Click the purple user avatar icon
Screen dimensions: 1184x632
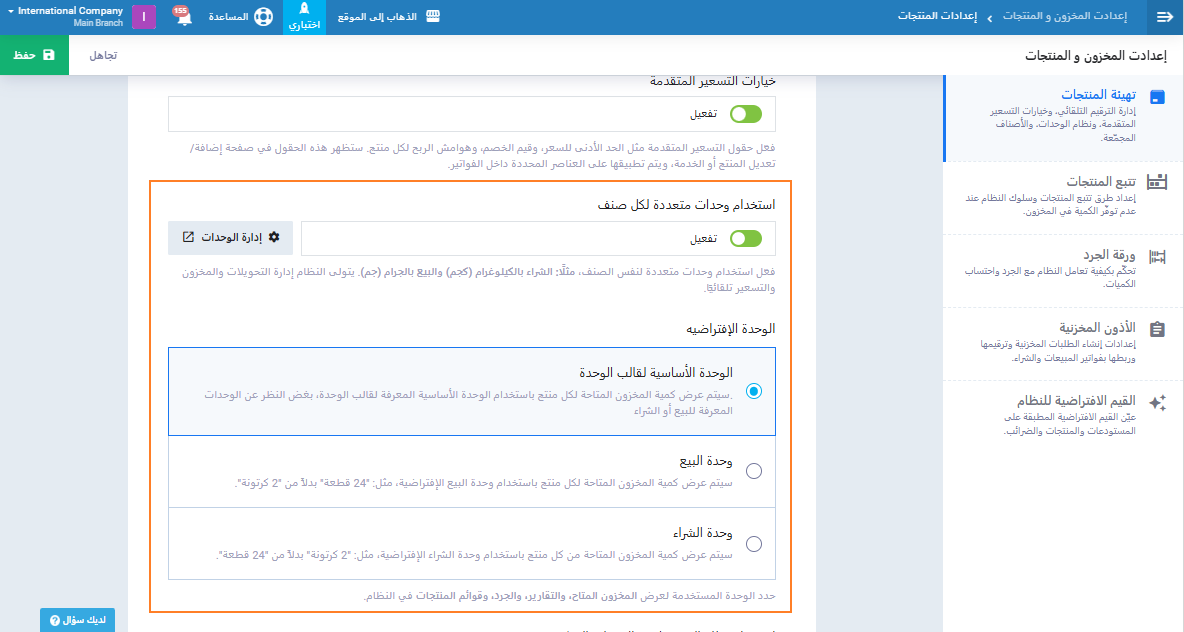[144, 17]
